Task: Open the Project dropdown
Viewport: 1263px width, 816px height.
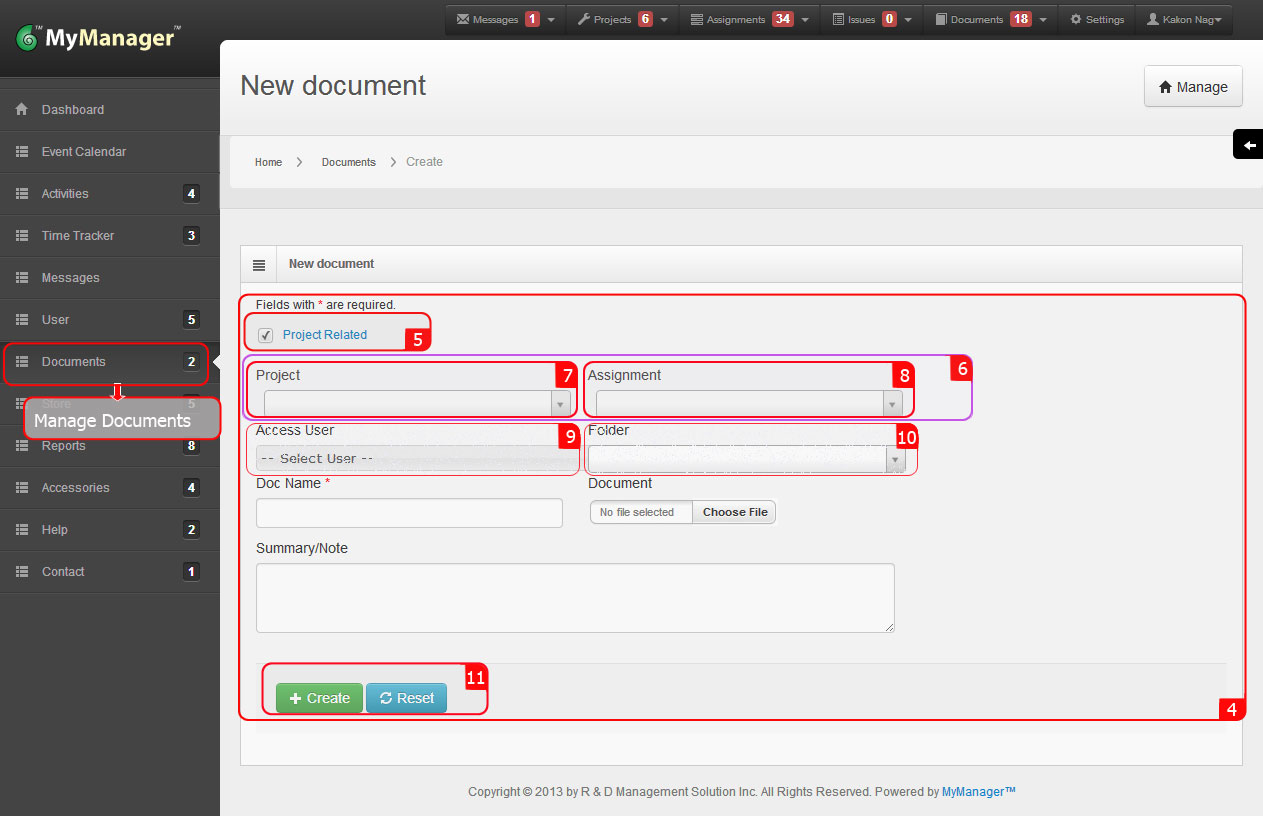Action: [x=558, y=403]
